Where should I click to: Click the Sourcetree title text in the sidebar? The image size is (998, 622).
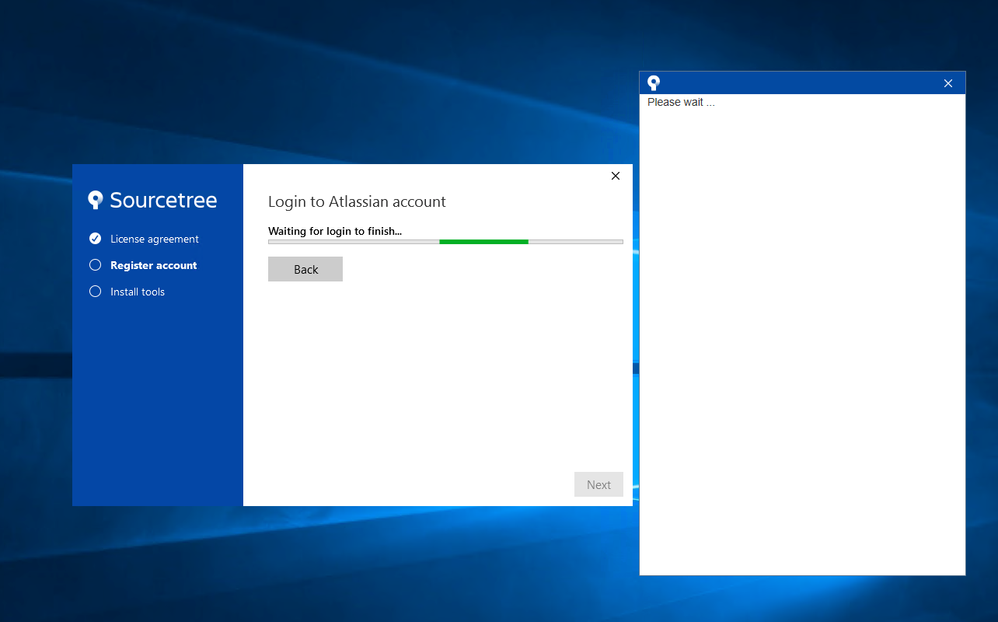click(x=163, y=200)
